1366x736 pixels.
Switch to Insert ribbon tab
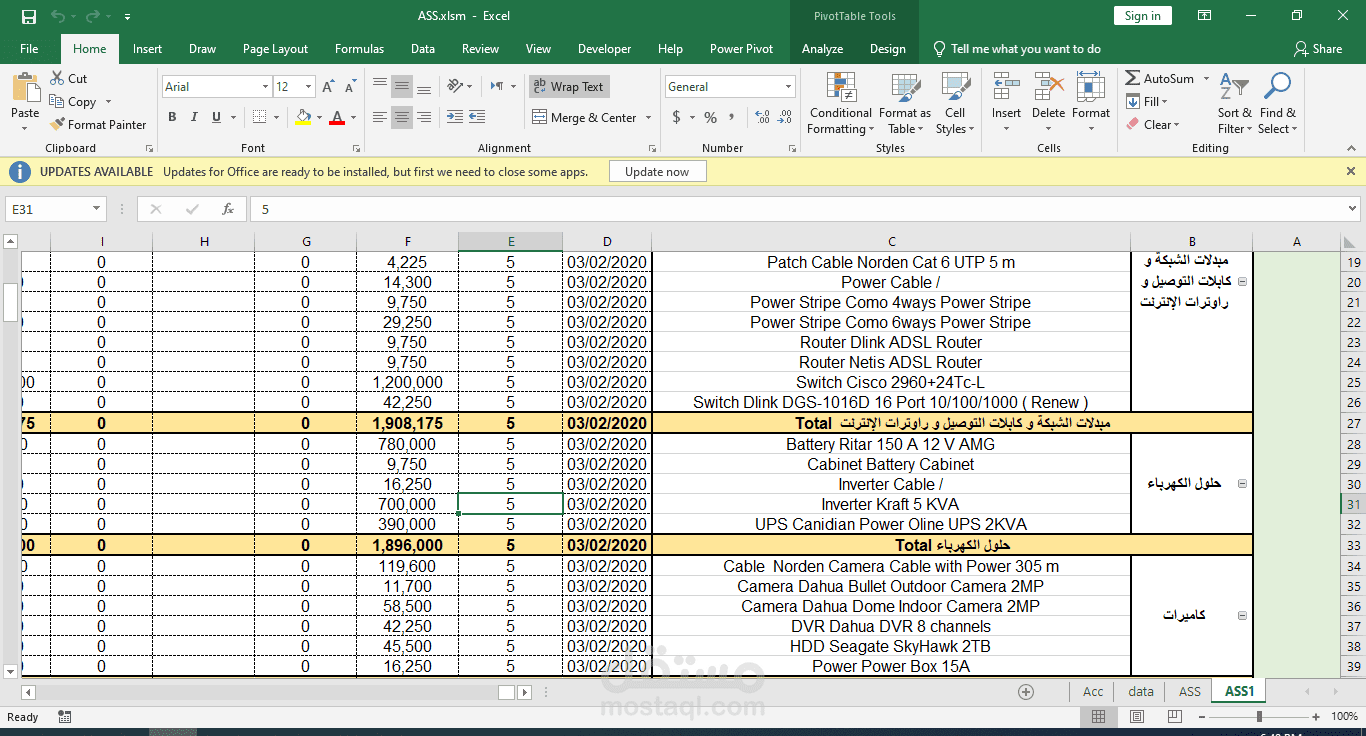point(147,49)
